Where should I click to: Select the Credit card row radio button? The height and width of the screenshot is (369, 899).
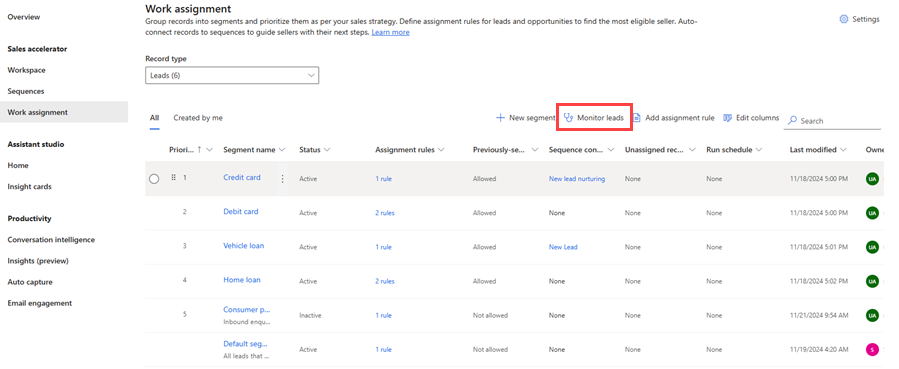click(x=154, y=179)
